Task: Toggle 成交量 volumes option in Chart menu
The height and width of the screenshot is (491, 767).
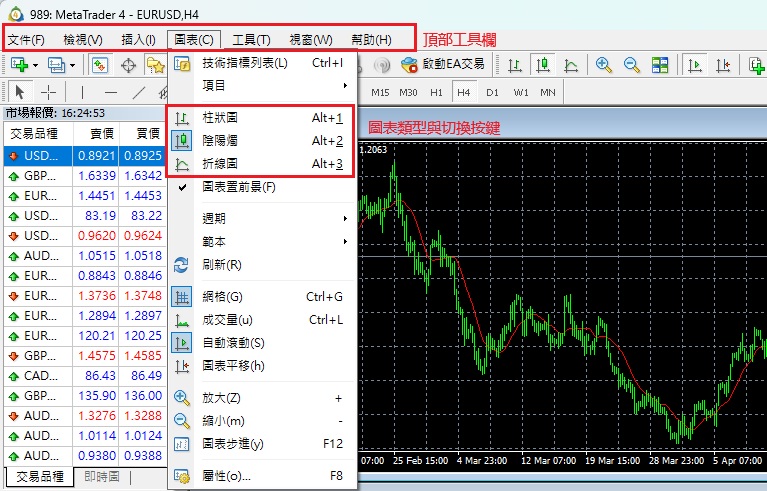Action: coord(261,320)
